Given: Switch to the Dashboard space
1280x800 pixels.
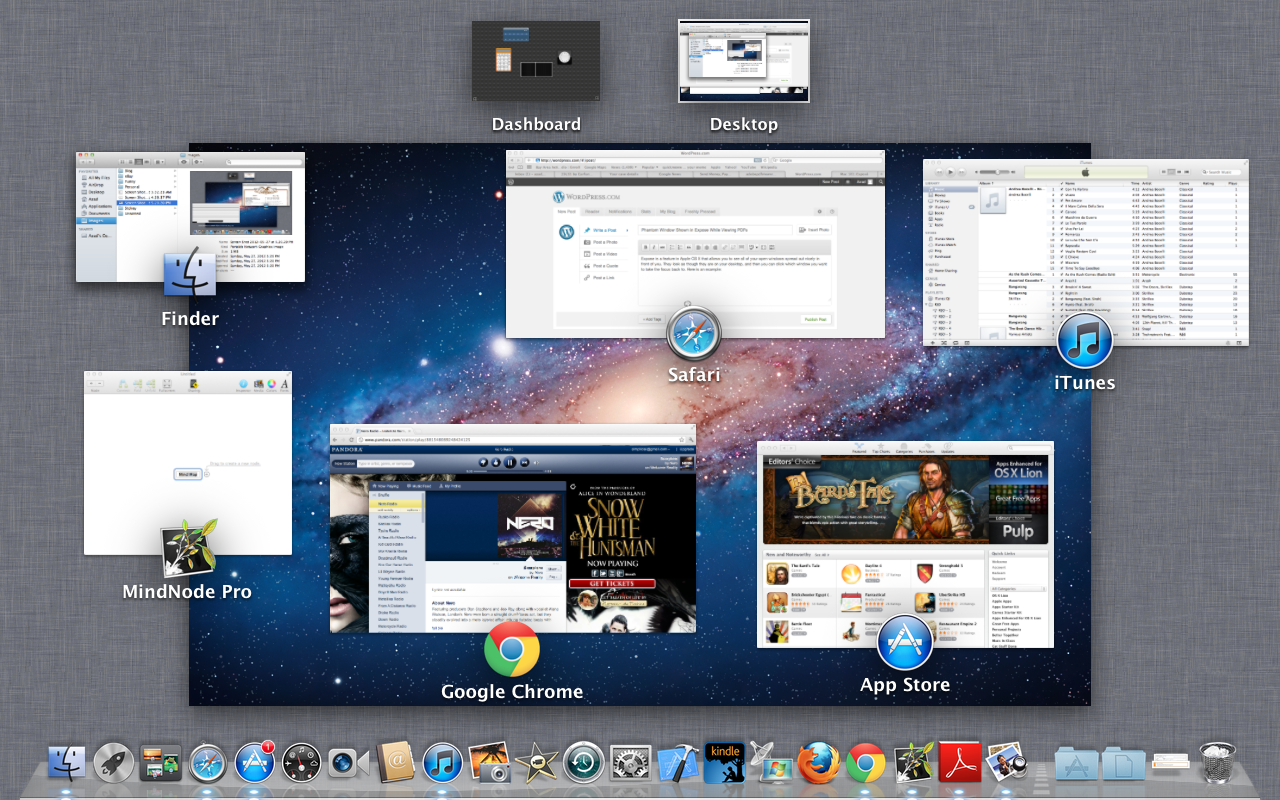Looking at the screenshot, I should pyautogui.click(x=536, y=62).
